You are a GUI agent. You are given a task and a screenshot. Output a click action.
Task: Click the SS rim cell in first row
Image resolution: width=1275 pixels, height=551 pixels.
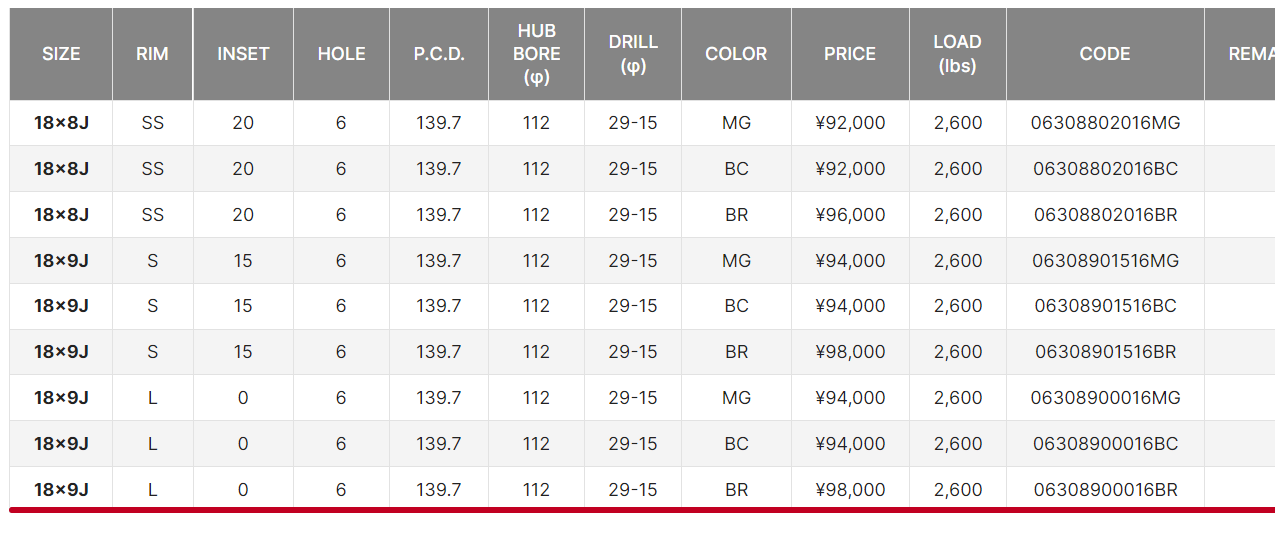click(152, 123)
